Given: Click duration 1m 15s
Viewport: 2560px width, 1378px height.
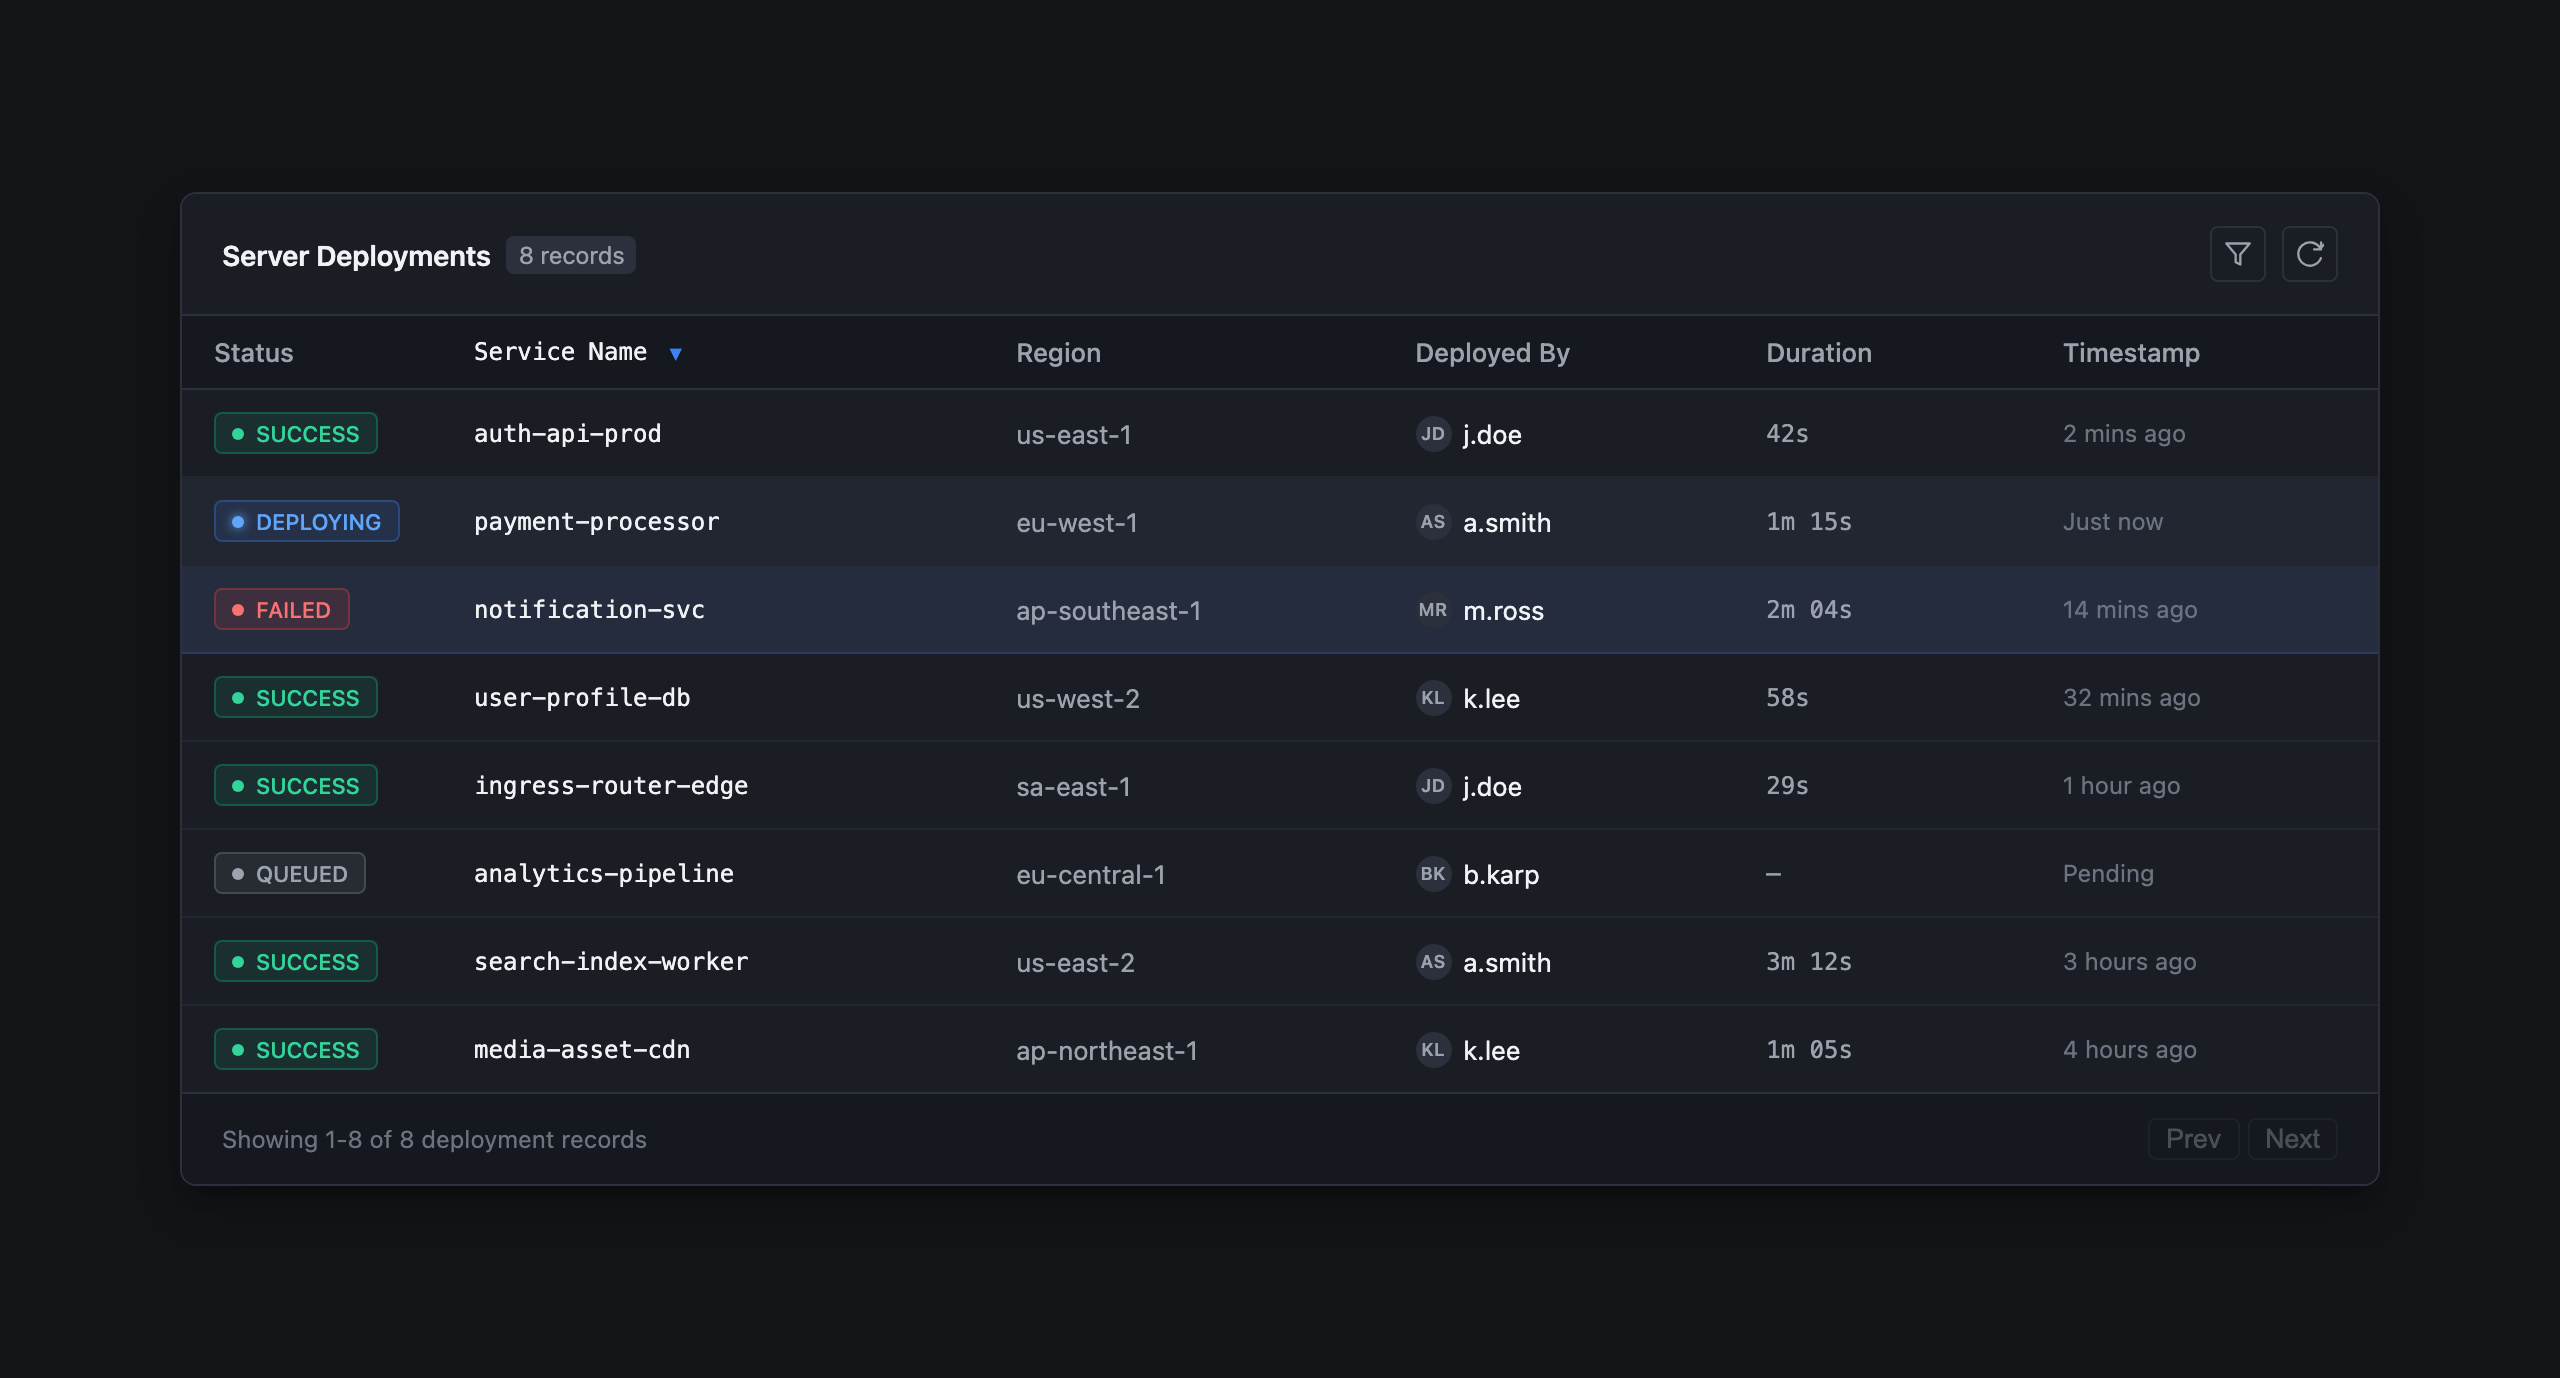Looking at the screenshot, I should (x=1809, y=522).
